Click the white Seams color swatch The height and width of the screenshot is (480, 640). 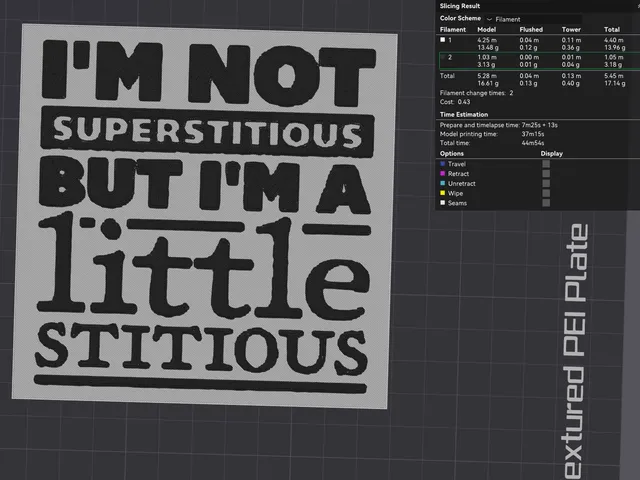pos(442,203)
